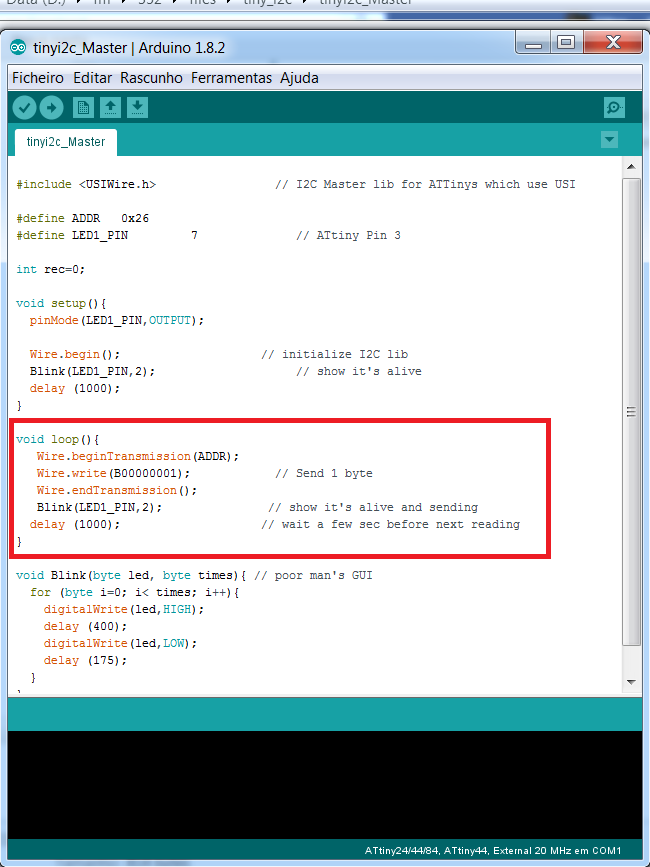Screen dimensions: 650x867
Task: Click the Arduino logo in the title bar
Action: pyautogui.click(x=18, y=48)
